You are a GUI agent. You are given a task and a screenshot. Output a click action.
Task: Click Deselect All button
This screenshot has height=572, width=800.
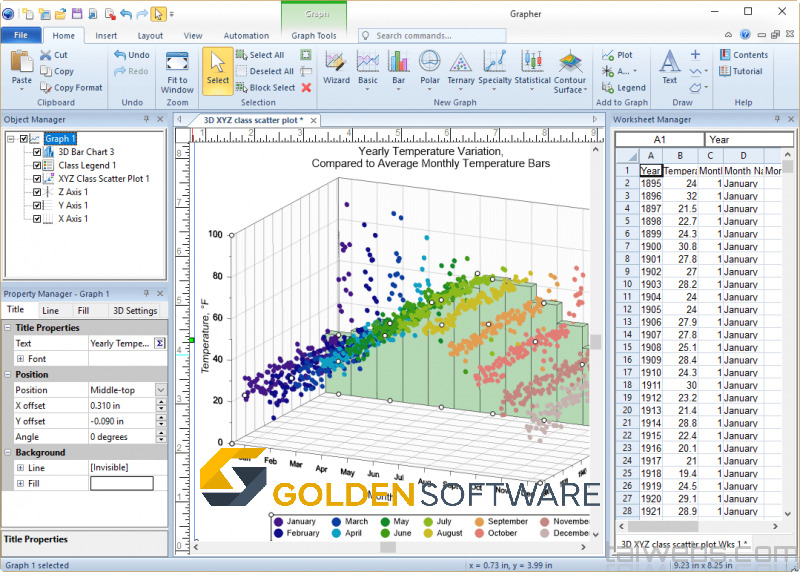(265, 71)
